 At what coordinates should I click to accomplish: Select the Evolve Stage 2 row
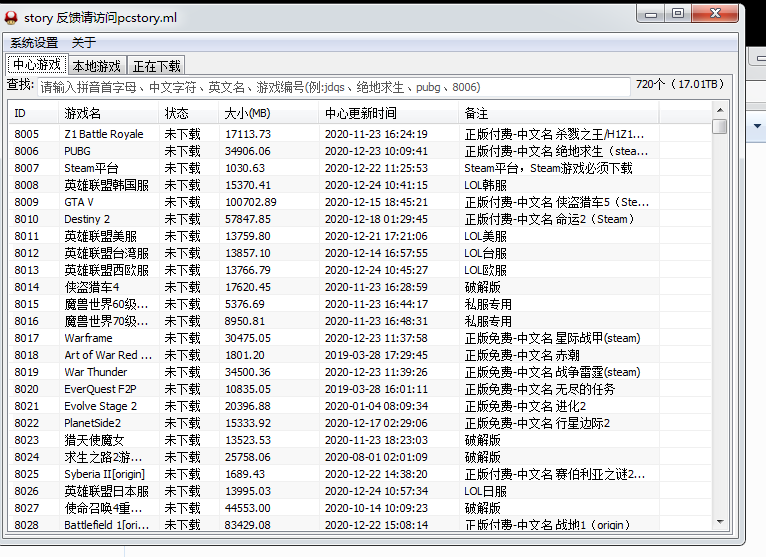click(x=360, y=406)
